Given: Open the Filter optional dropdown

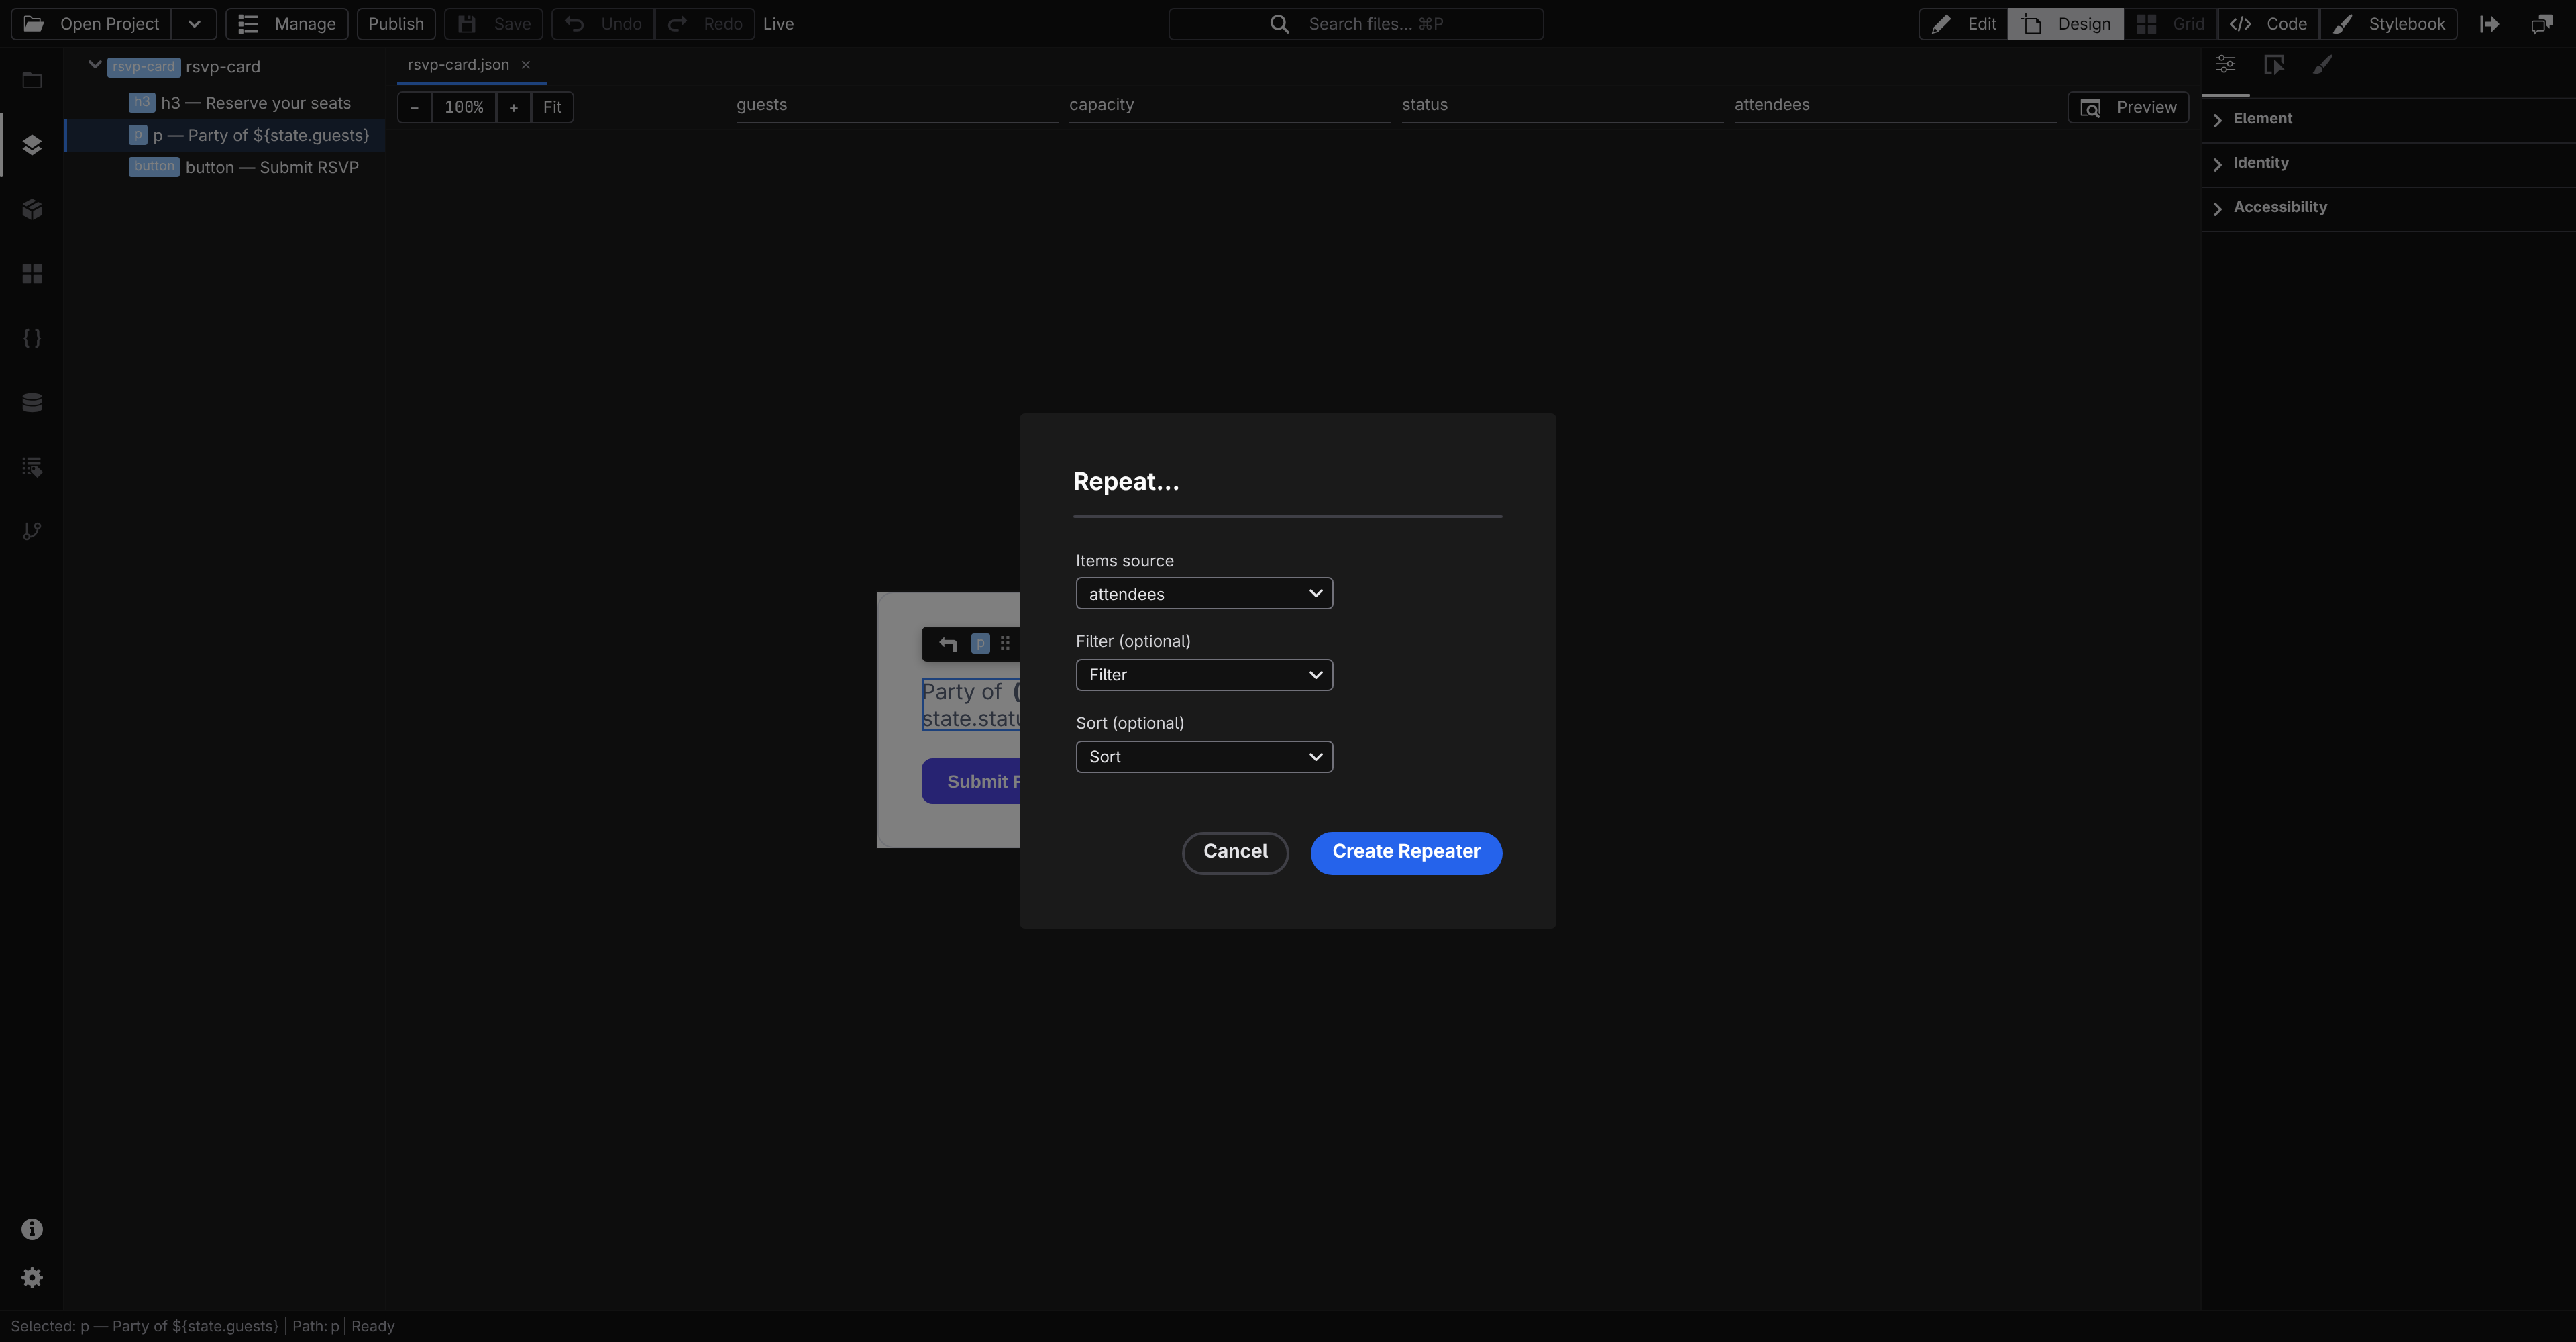Looking at the screenshot, I should click(x=1204, y=675).
